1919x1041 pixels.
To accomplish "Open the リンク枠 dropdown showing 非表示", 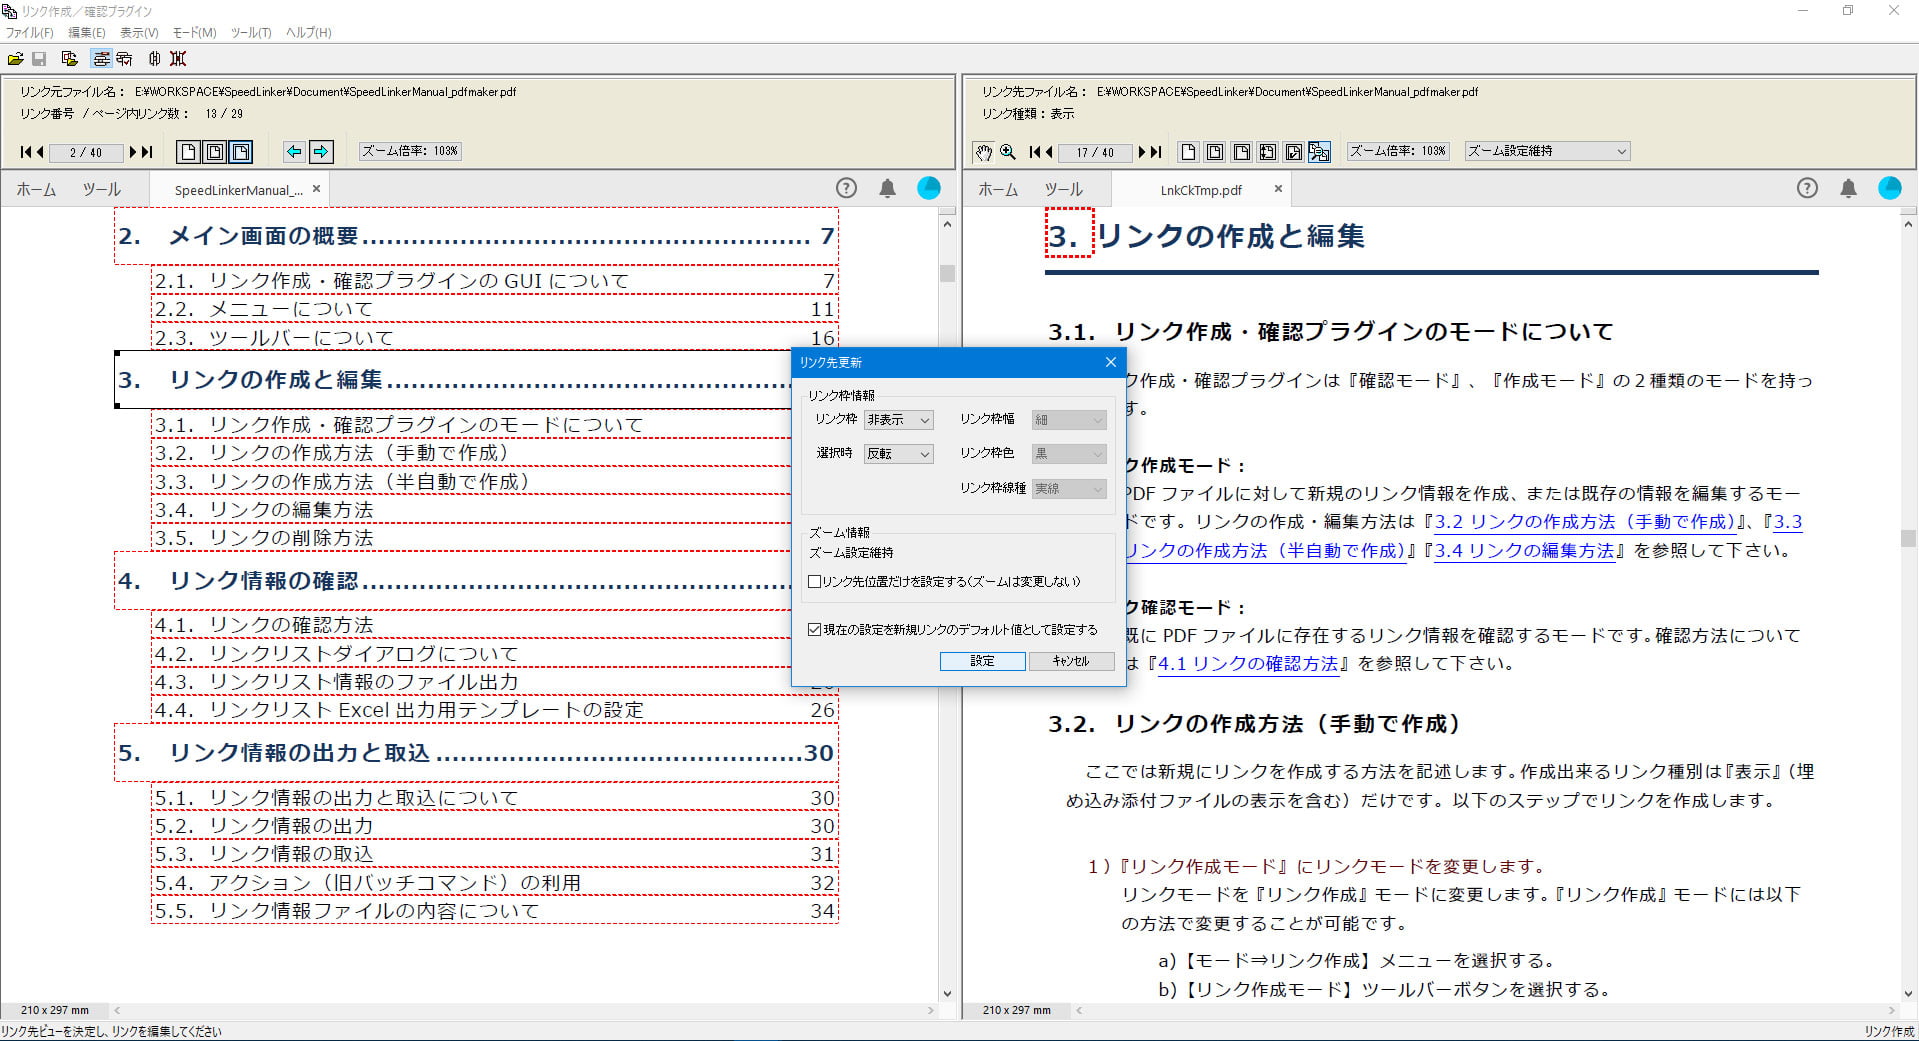I will click(898, 420).
